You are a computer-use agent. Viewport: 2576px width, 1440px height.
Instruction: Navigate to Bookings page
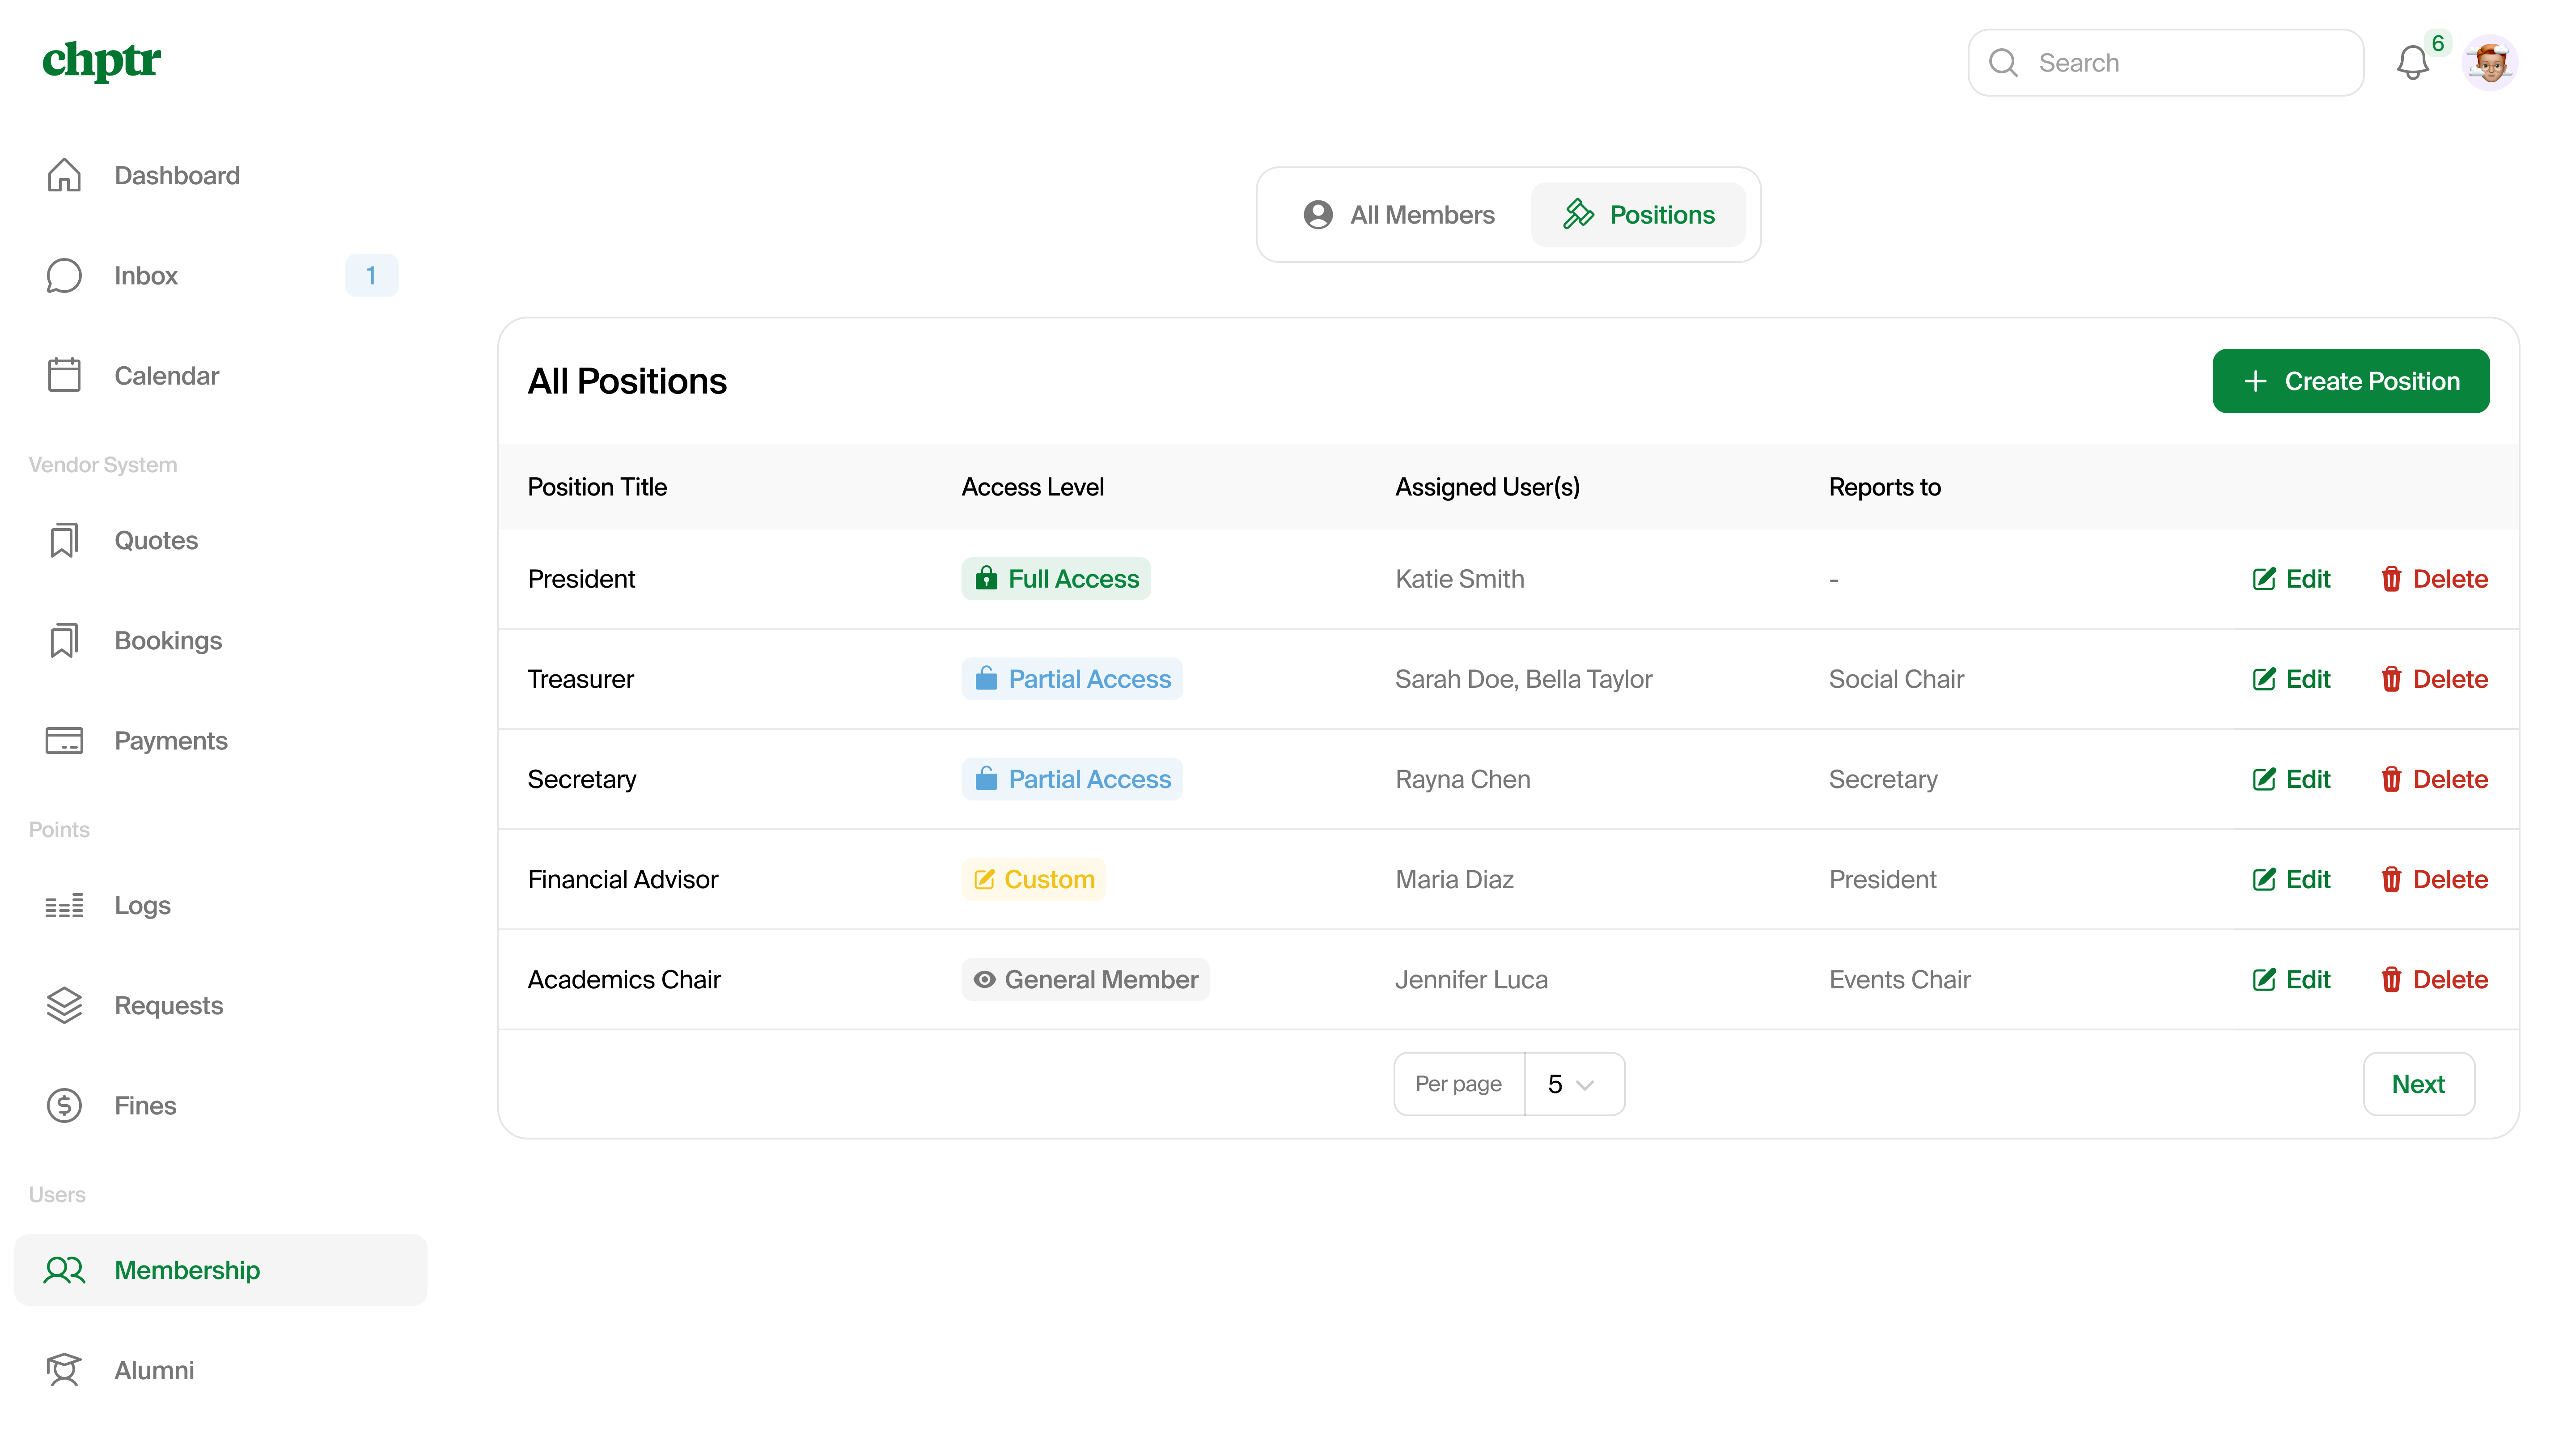220,640
